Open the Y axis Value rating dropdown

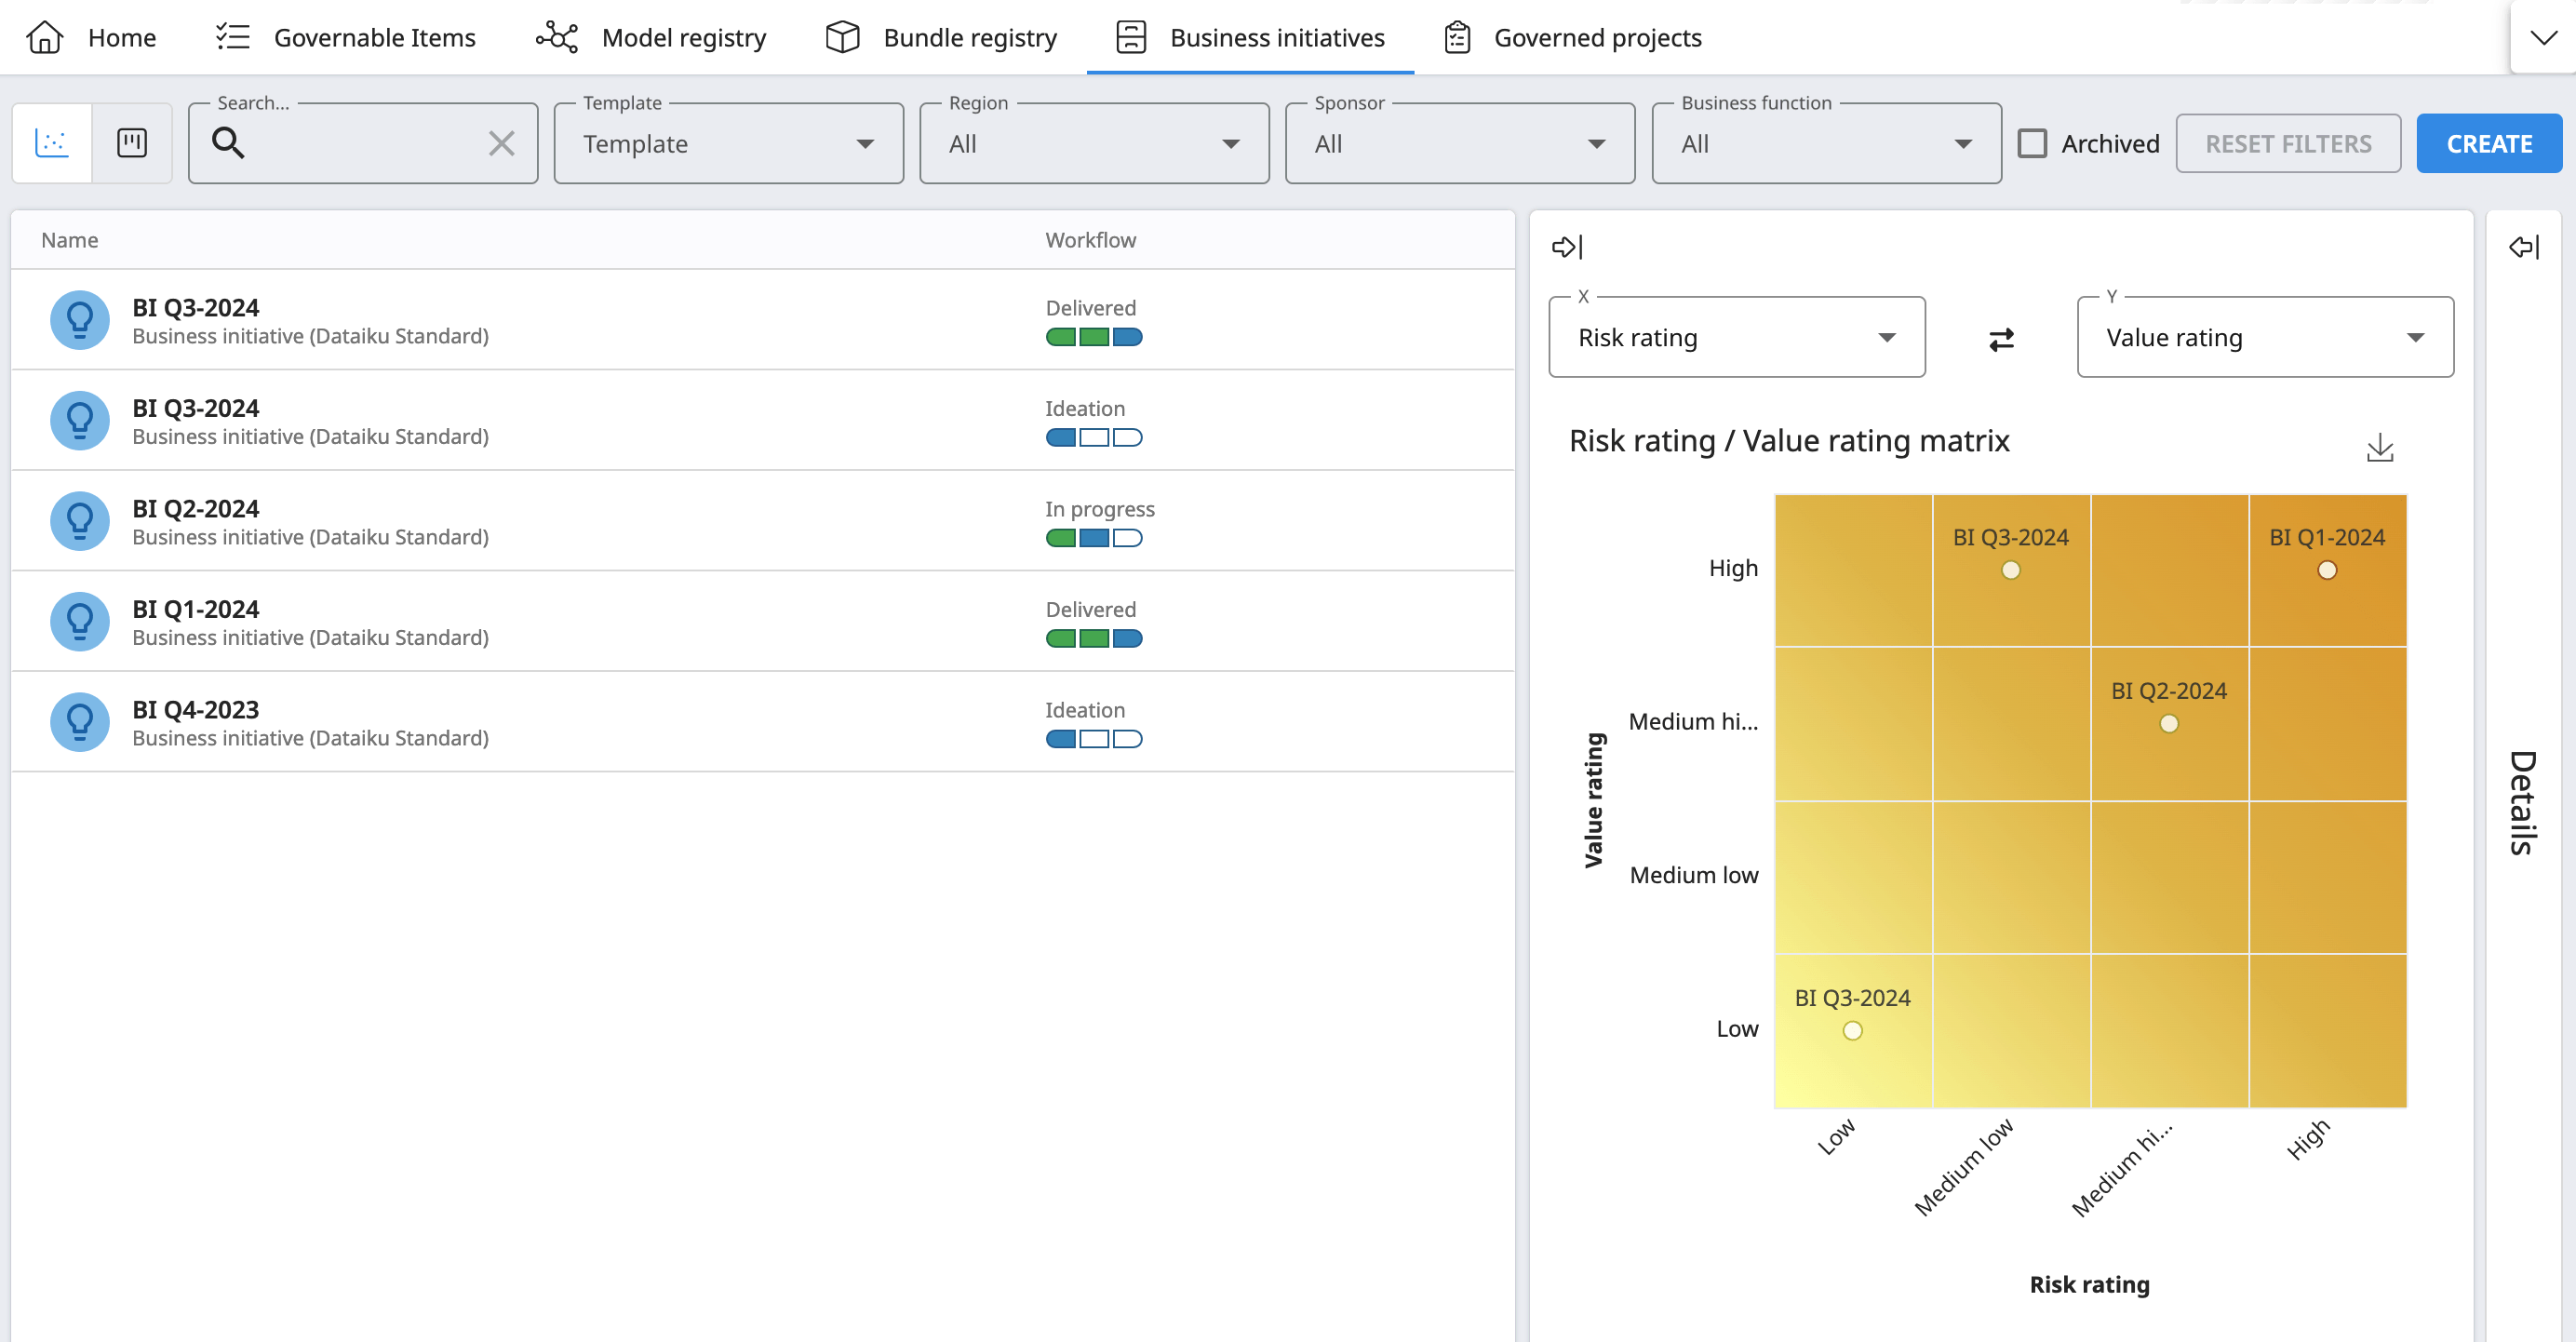(2265, 337)
